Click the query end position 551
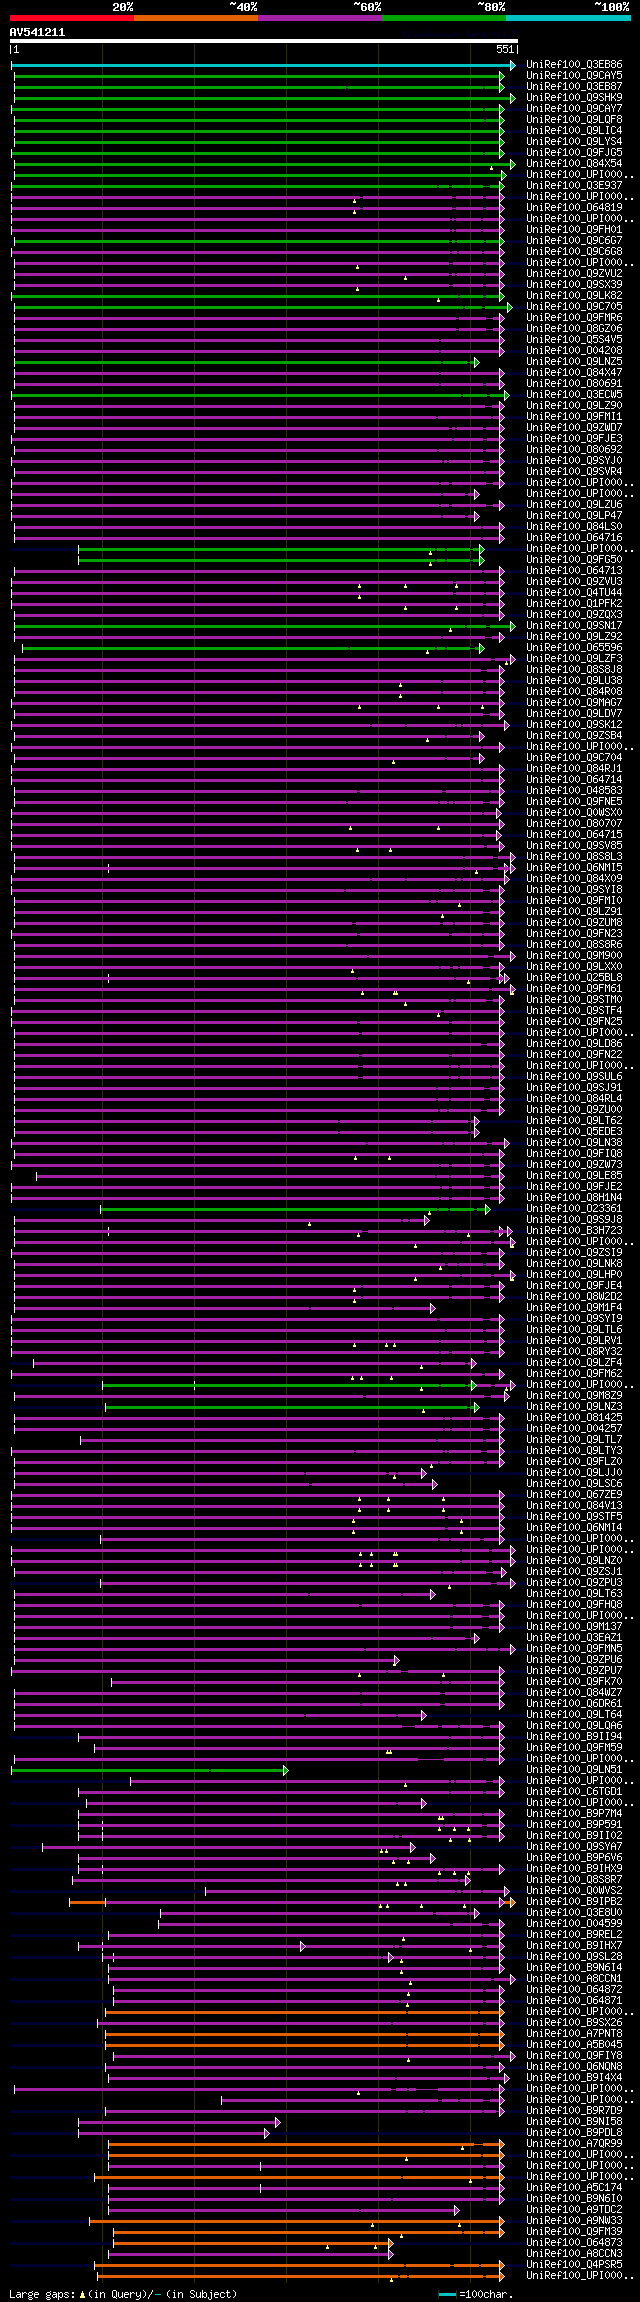This screenshot has width=640, height=2302. click(x=505, y=49)
